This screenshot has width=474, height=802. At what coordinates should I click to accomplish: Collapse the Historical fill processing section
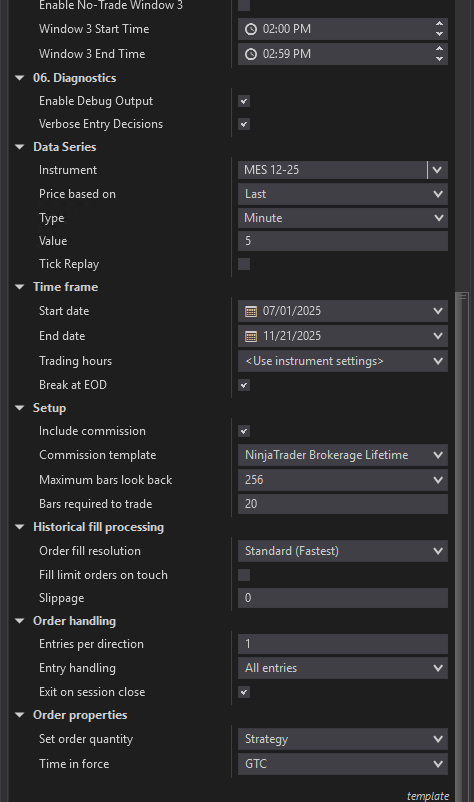[20, 527]
